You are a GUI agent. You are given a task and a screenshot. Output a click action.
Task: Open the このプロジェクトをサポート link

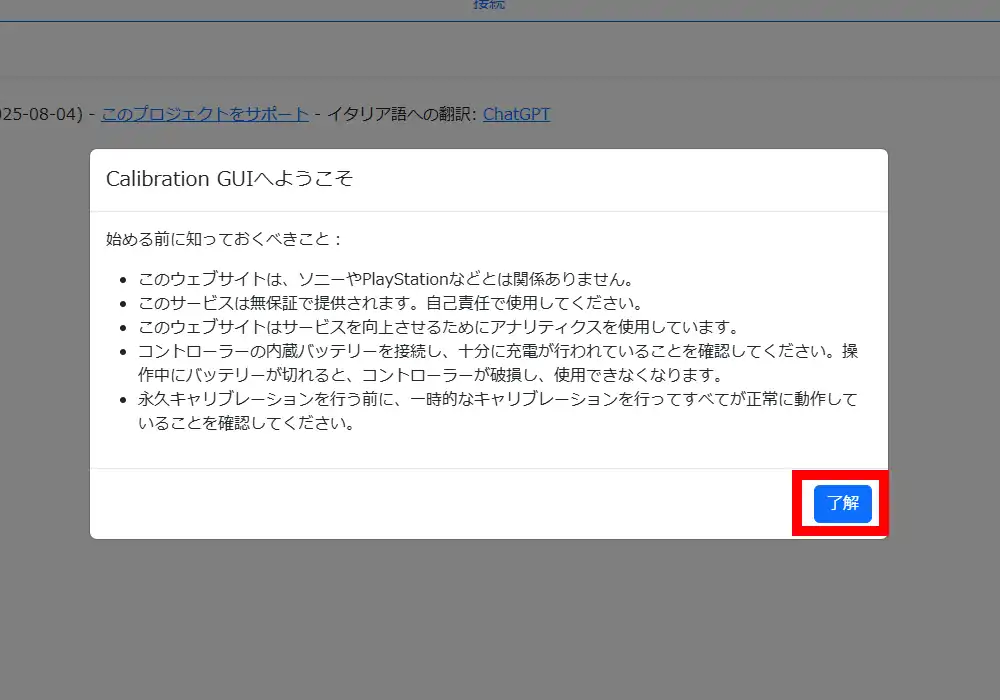pyautogui.click(x=205, y=114)
